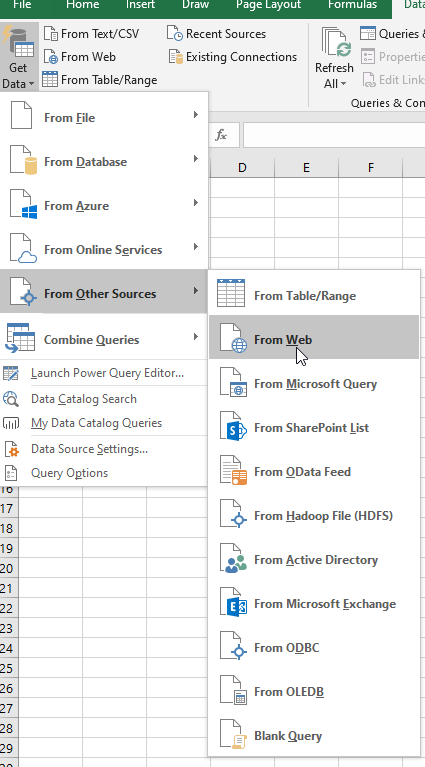This screenshot has width=425, height=767.
Task: Open Recent Sources
Action: (217, 34)
